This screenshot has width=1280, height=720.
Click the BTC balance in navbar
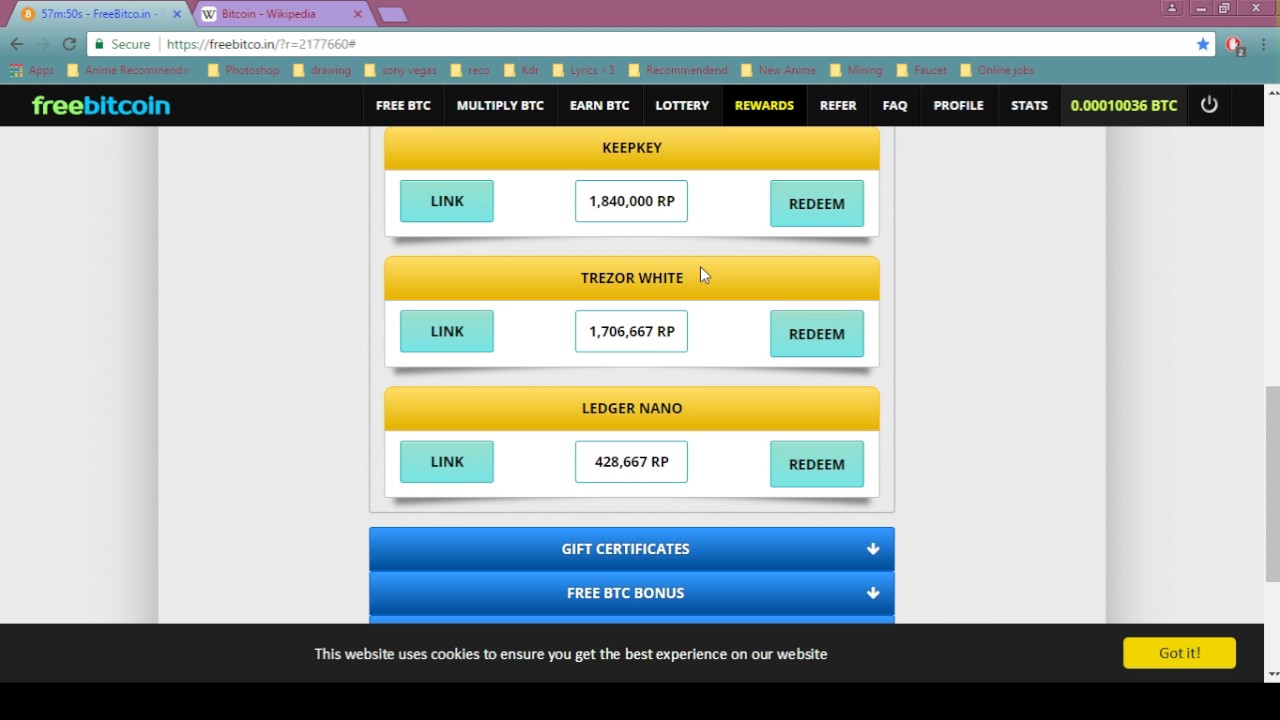pyautogui.click(x=1123, y=105)
